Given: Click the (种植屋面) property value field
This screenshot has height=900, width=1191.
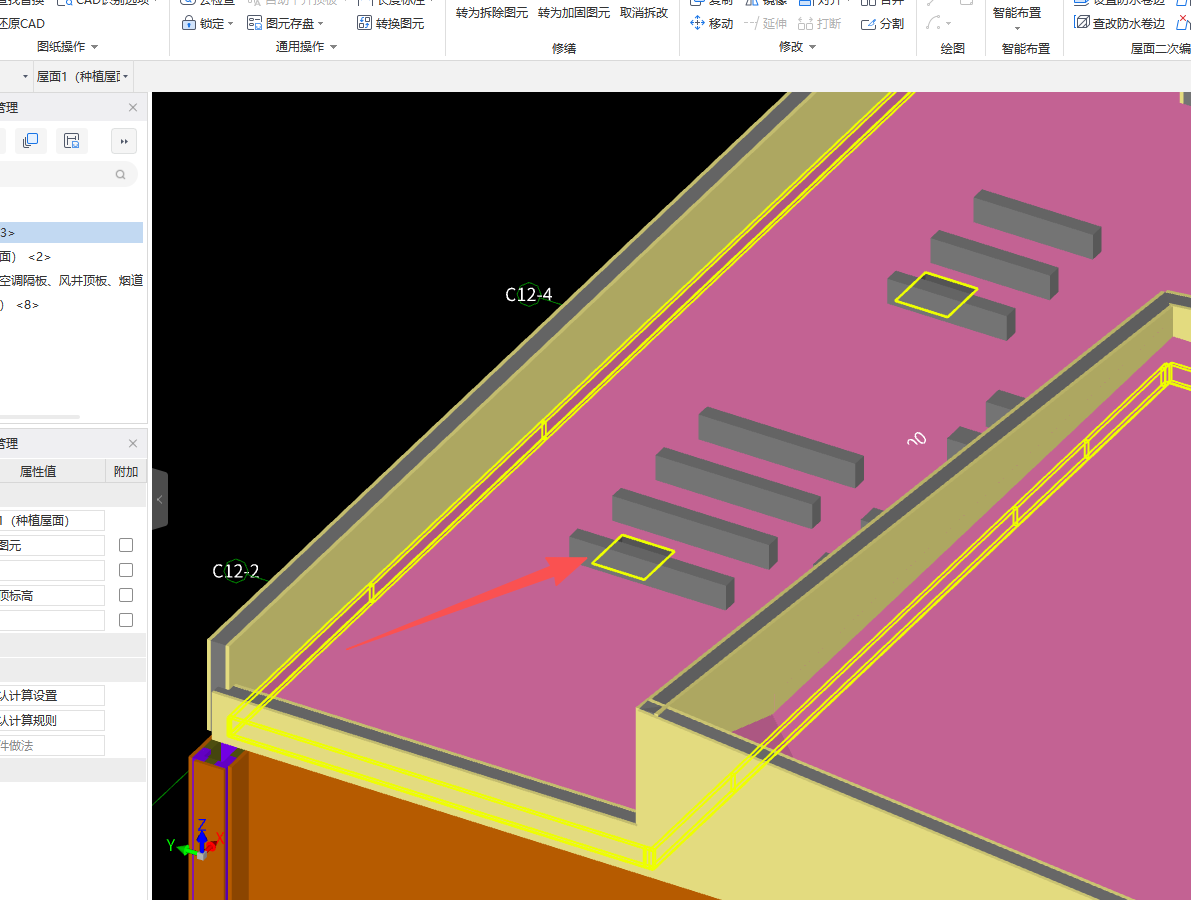Looking at the screenshot, I should tap(52, 520).
